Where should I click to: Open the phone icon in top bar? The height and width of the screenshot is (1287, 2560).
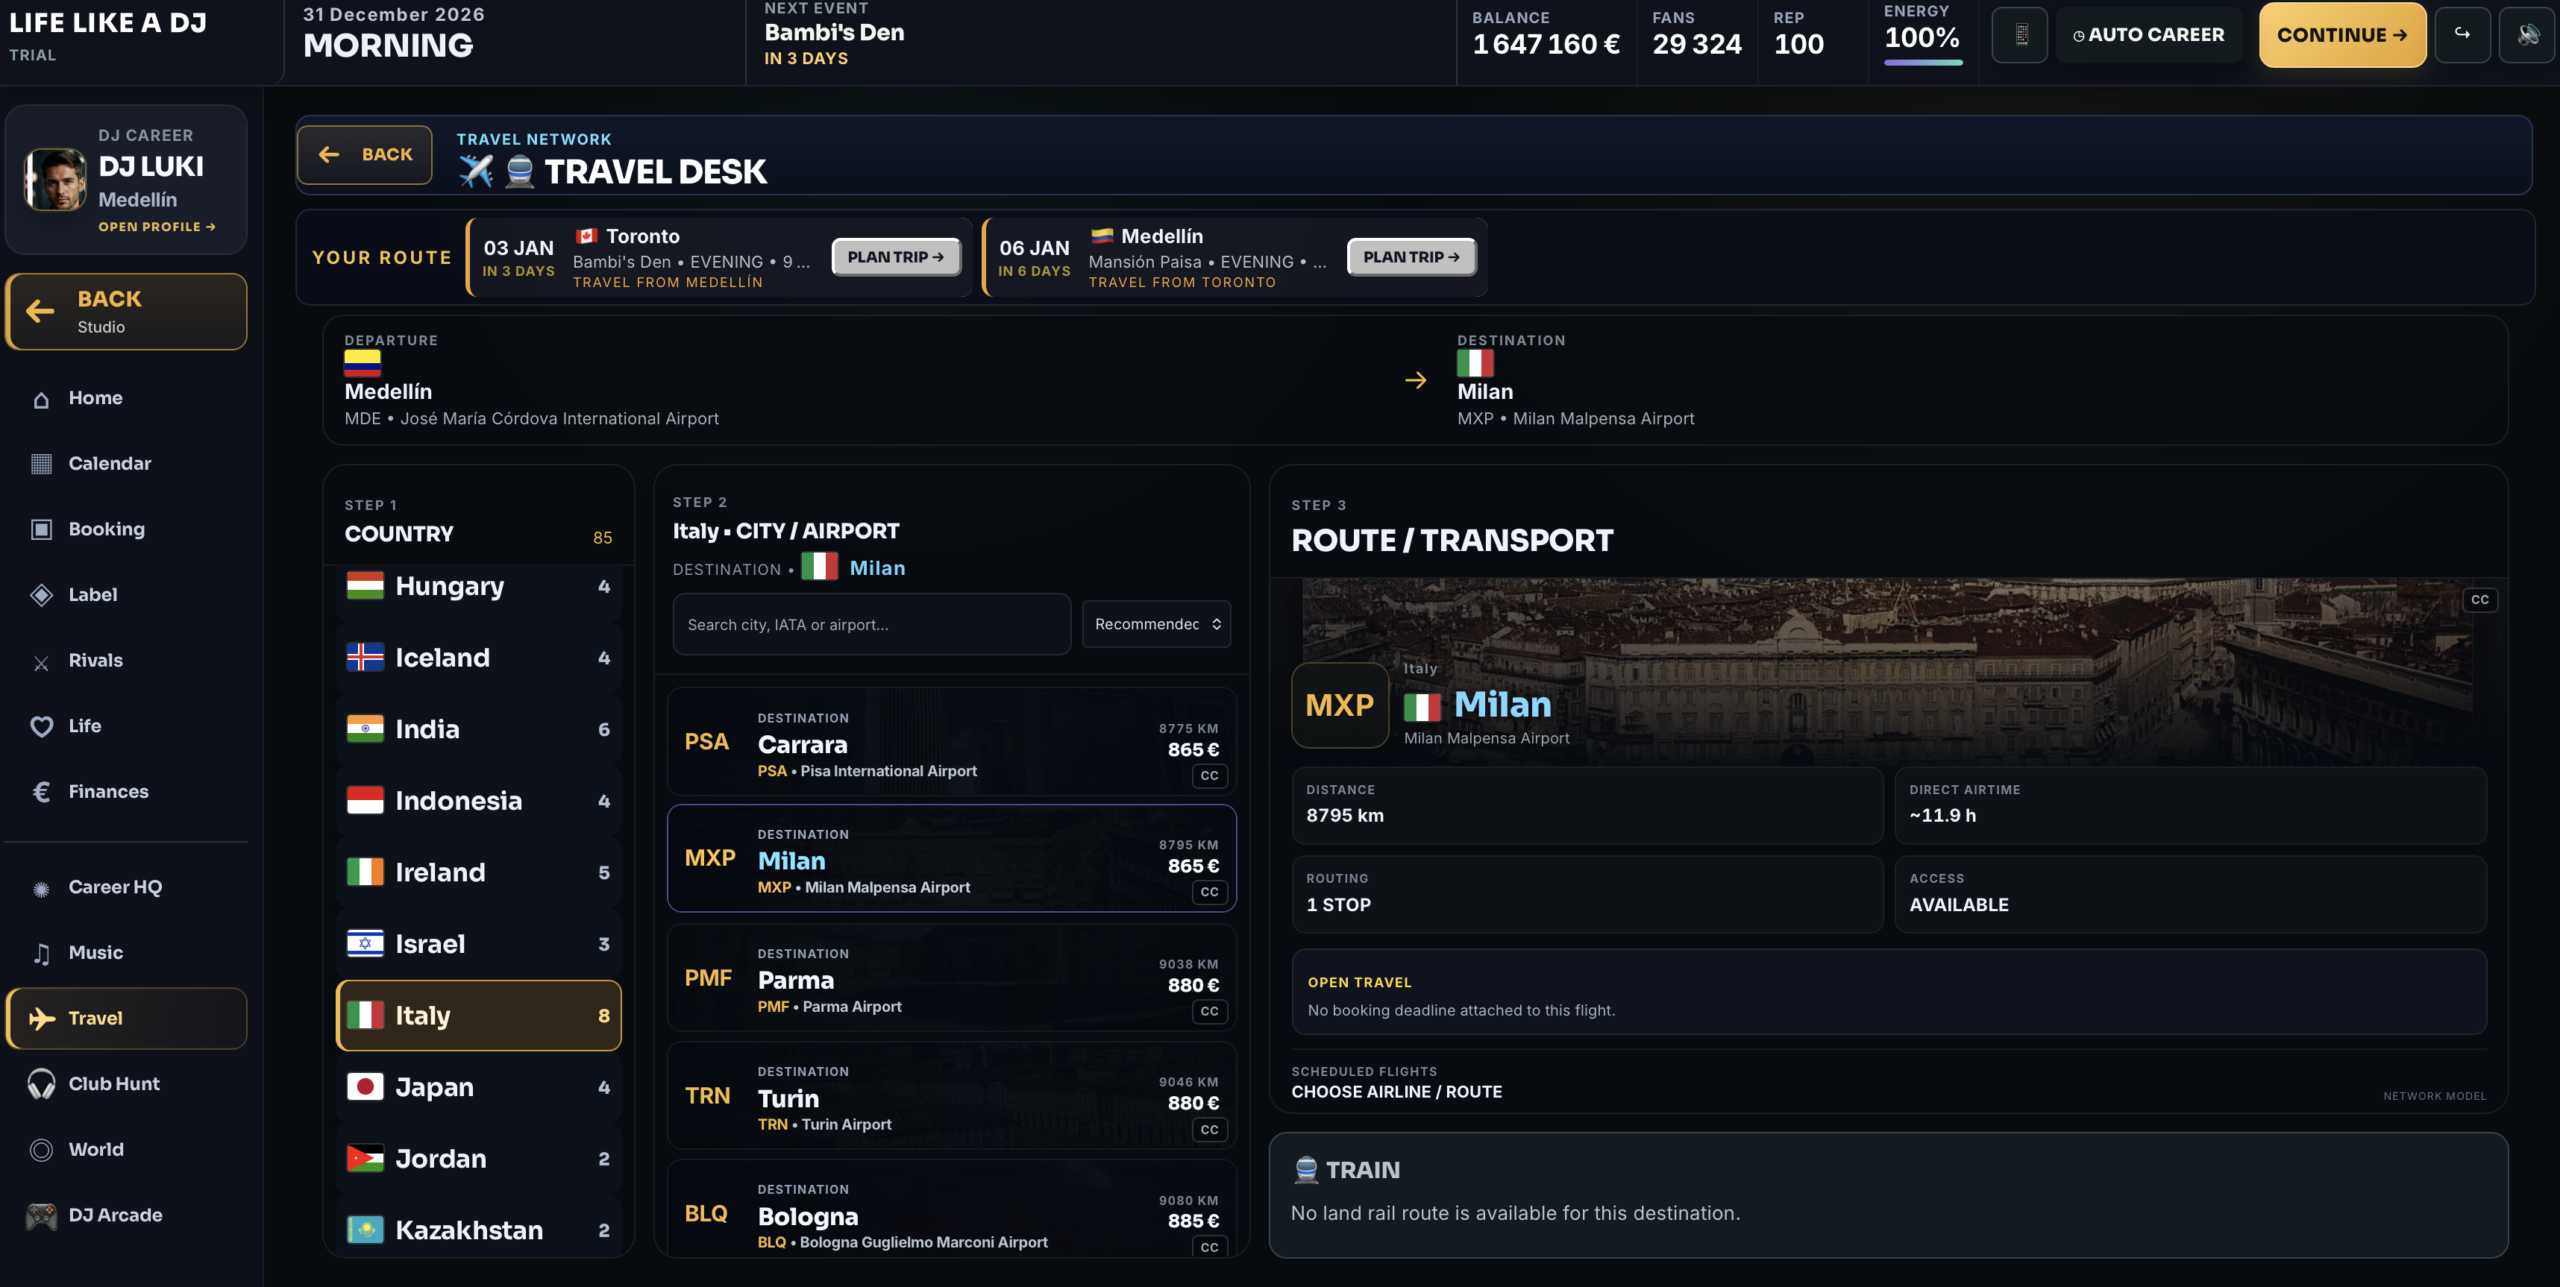coord(2020,35)
